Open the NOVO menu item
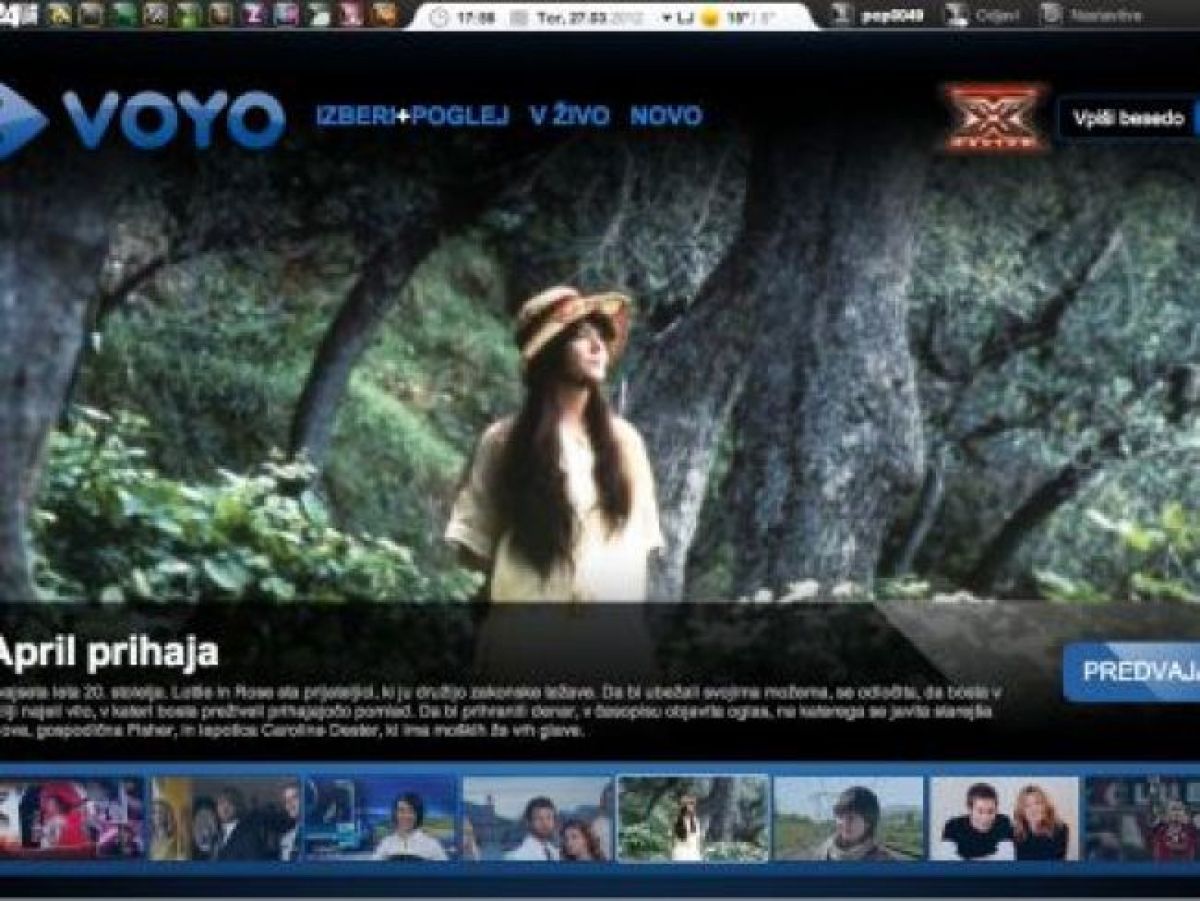This screenshot has height=901, width=1200. pos(665,116)
